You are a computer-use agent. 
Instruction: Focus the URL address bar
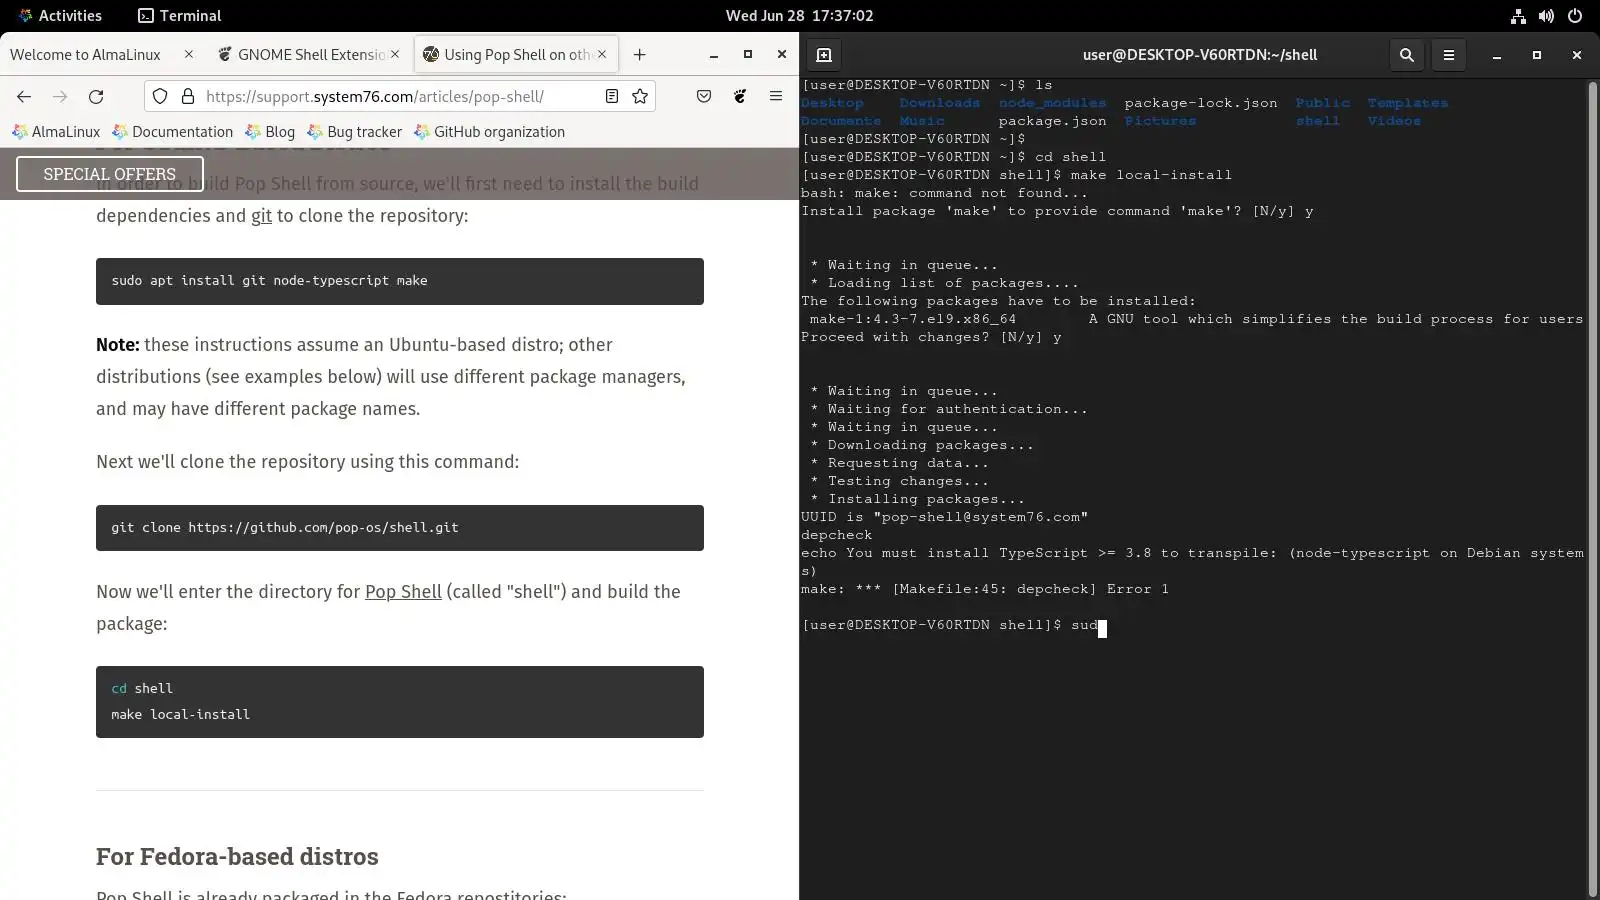[398, 96]
